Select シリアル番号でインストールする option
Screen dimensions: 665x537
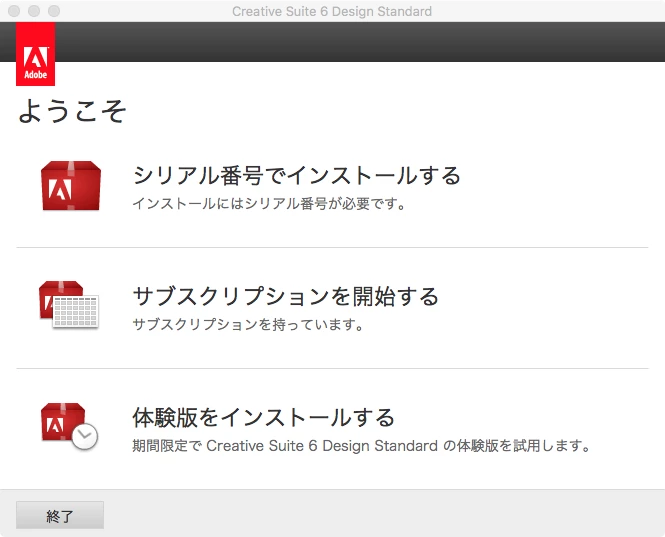[297, 176]
